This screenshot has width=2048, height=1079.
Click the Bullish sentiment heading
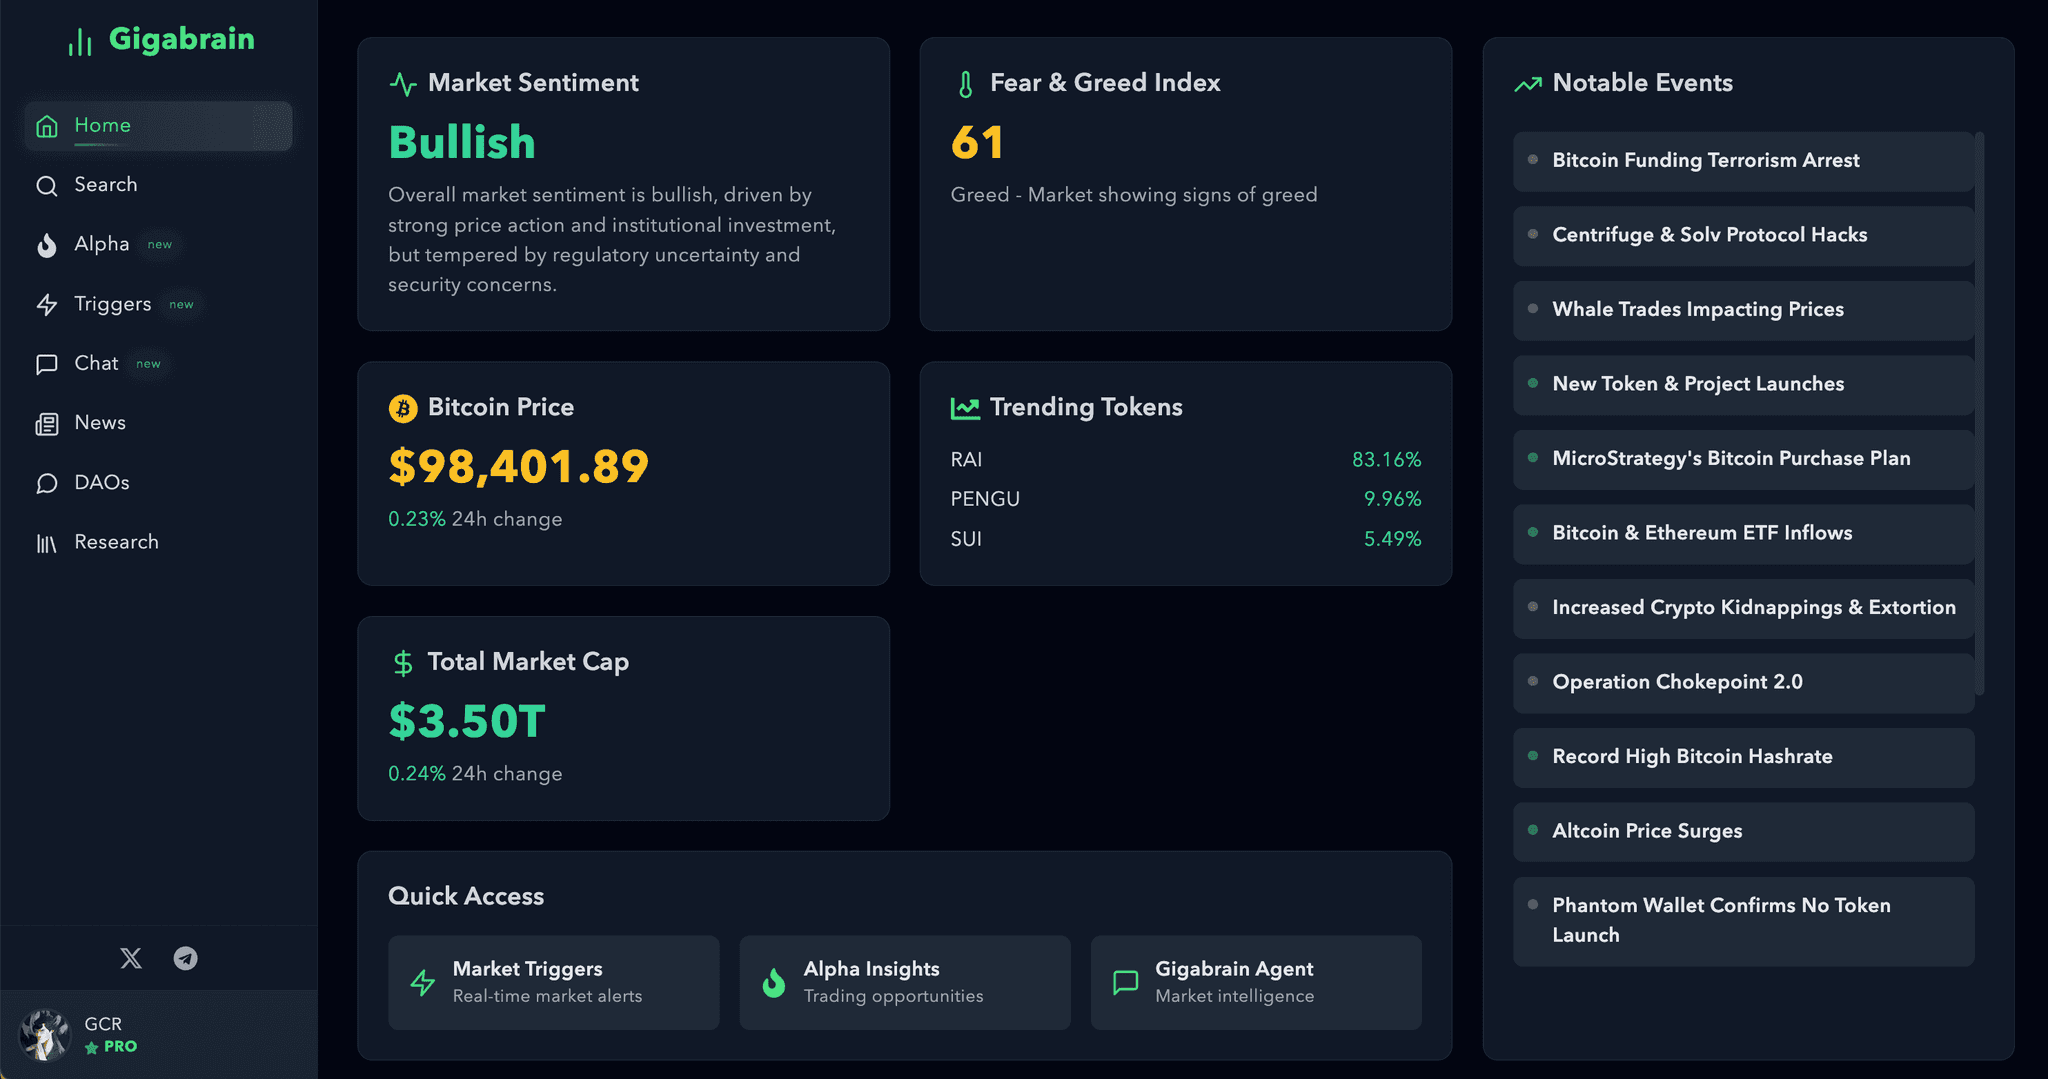(462, 143)
